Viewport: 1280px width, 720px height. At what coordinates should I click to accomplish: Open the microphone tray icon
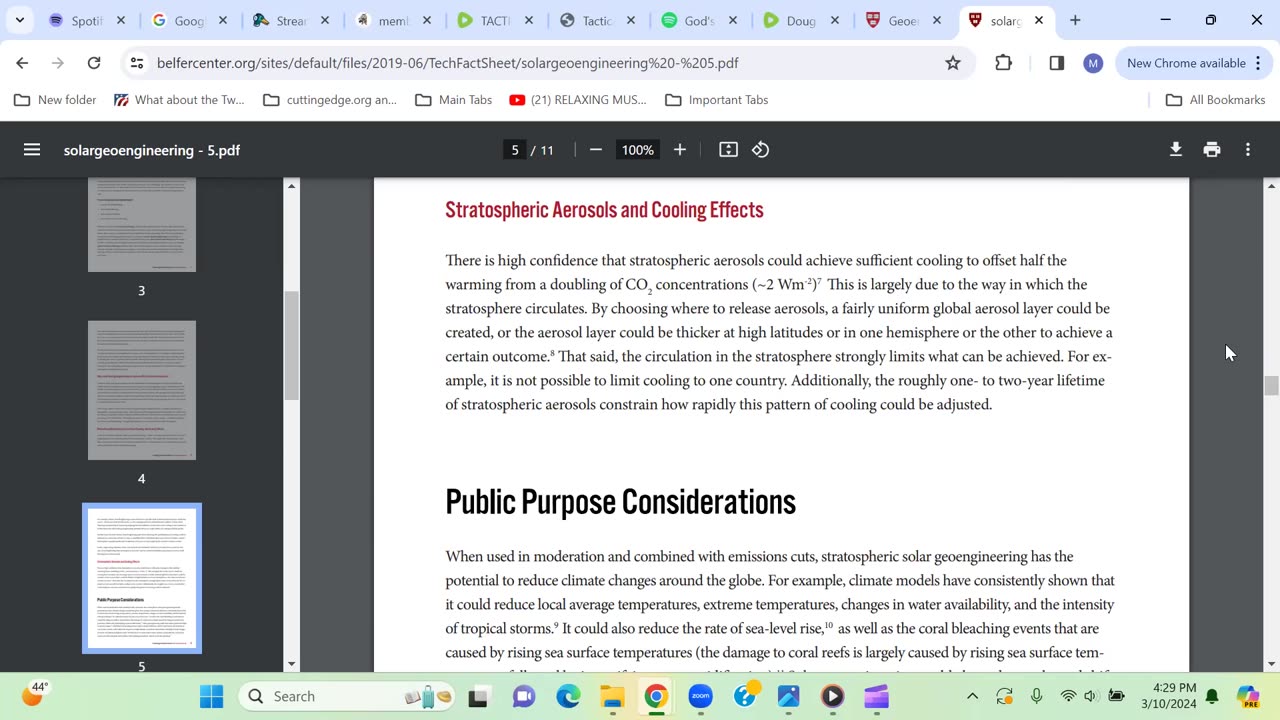1037,696
